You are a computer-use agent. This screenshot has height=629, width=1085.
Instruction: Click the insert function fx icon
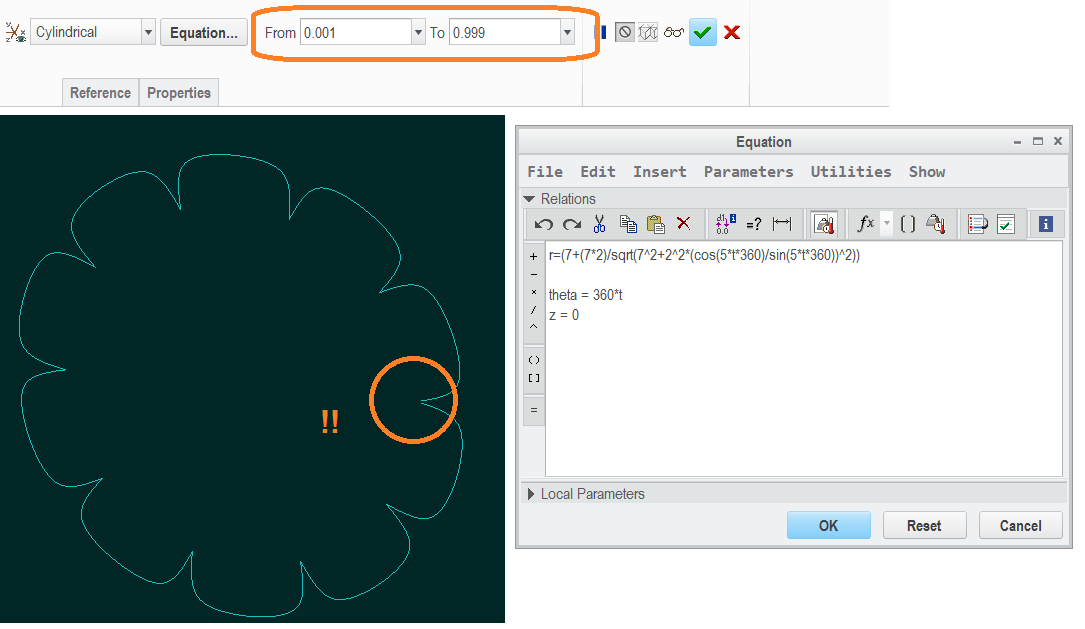(x=866, y=224)
